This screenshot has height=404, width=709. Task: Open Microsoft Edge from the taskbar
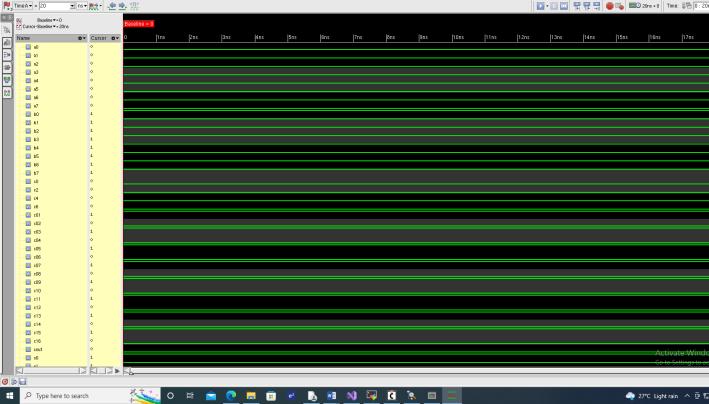231,396
